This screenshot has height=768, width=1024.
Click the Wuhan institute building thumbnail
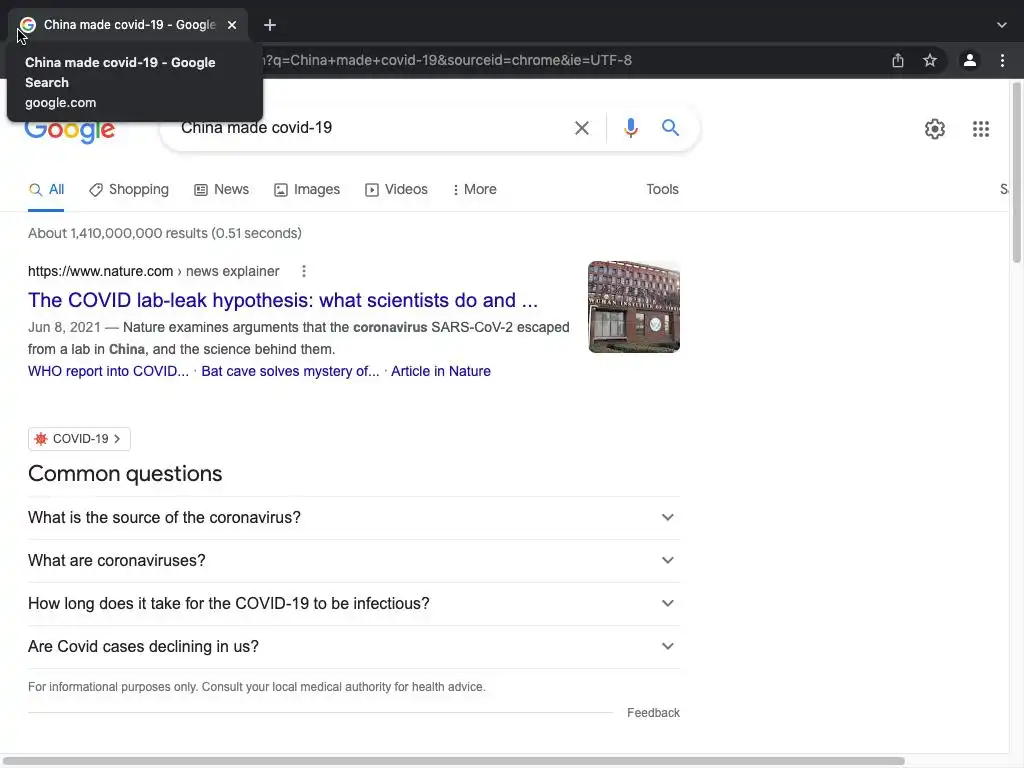coord(634,307)
